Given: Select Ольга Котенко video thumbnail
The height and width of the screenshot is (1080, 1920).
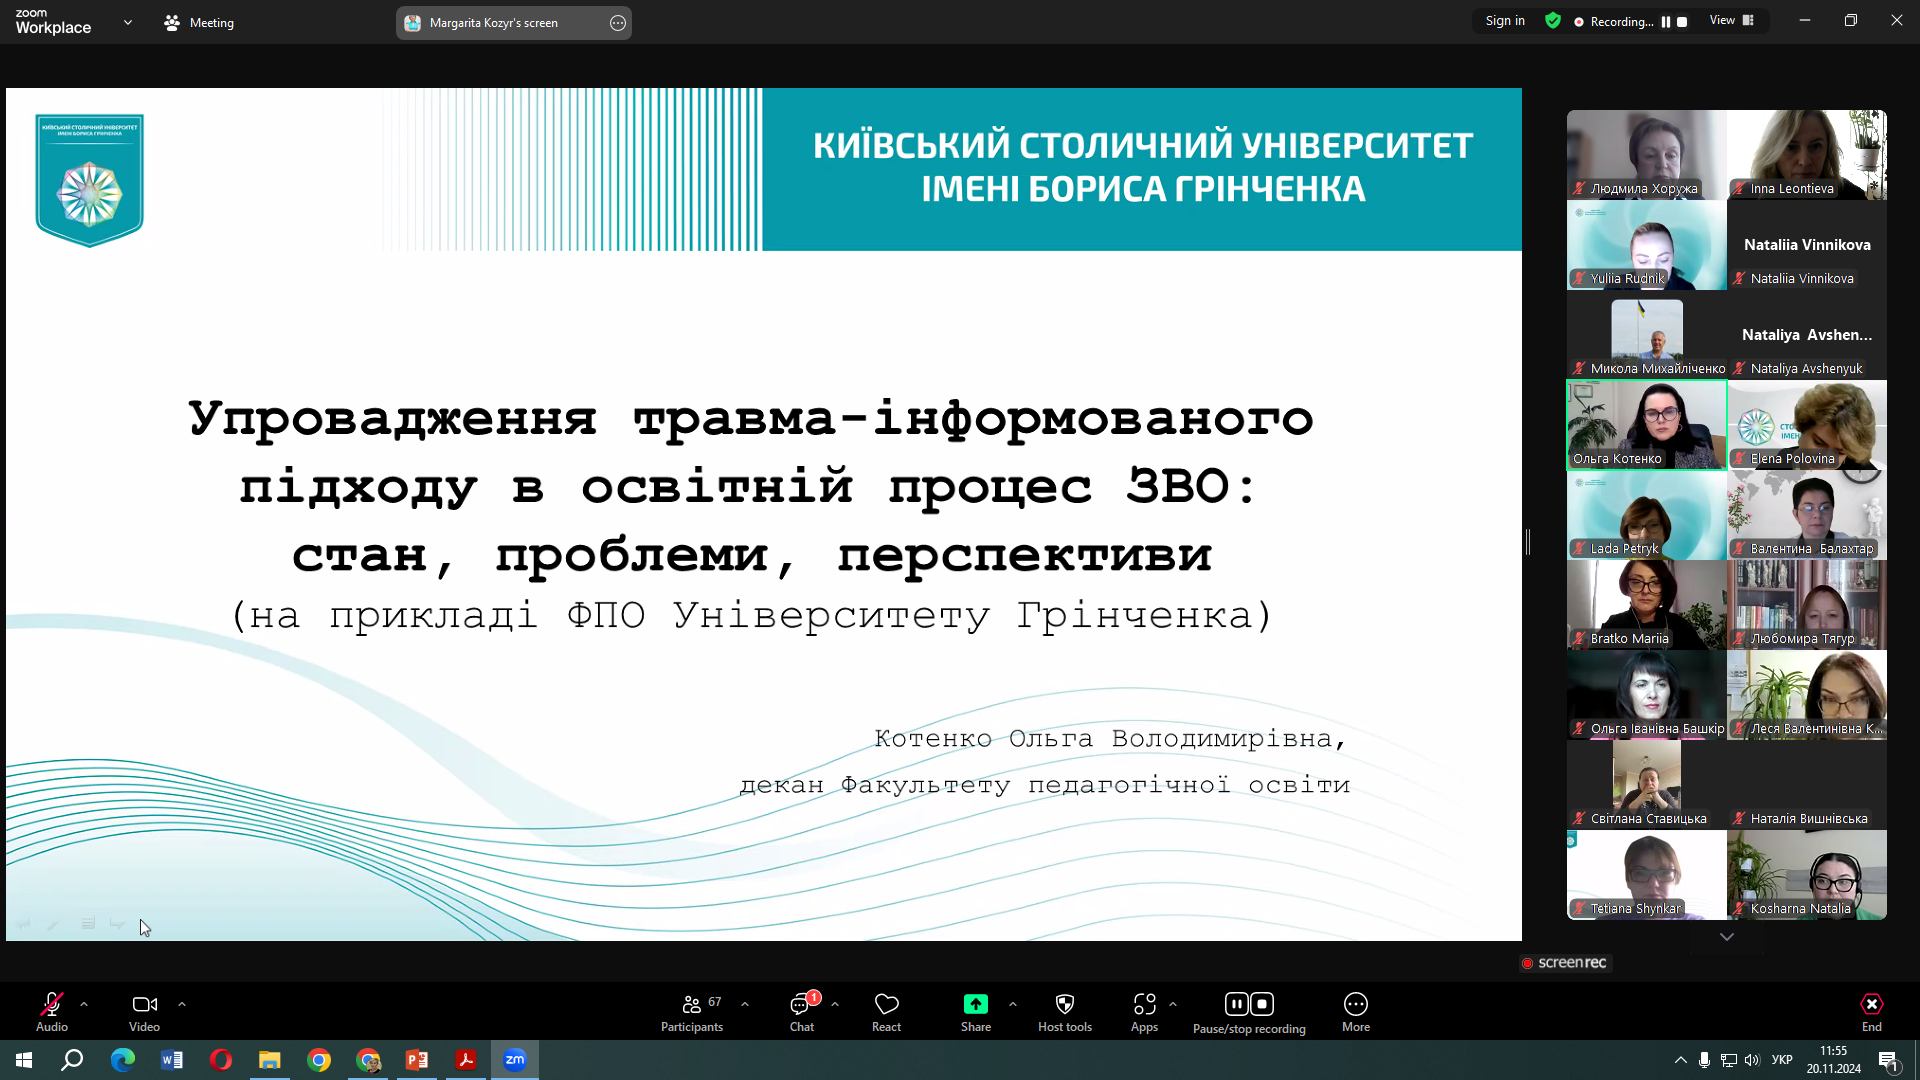Looking at the screenshot, I should pos(1646,424).
